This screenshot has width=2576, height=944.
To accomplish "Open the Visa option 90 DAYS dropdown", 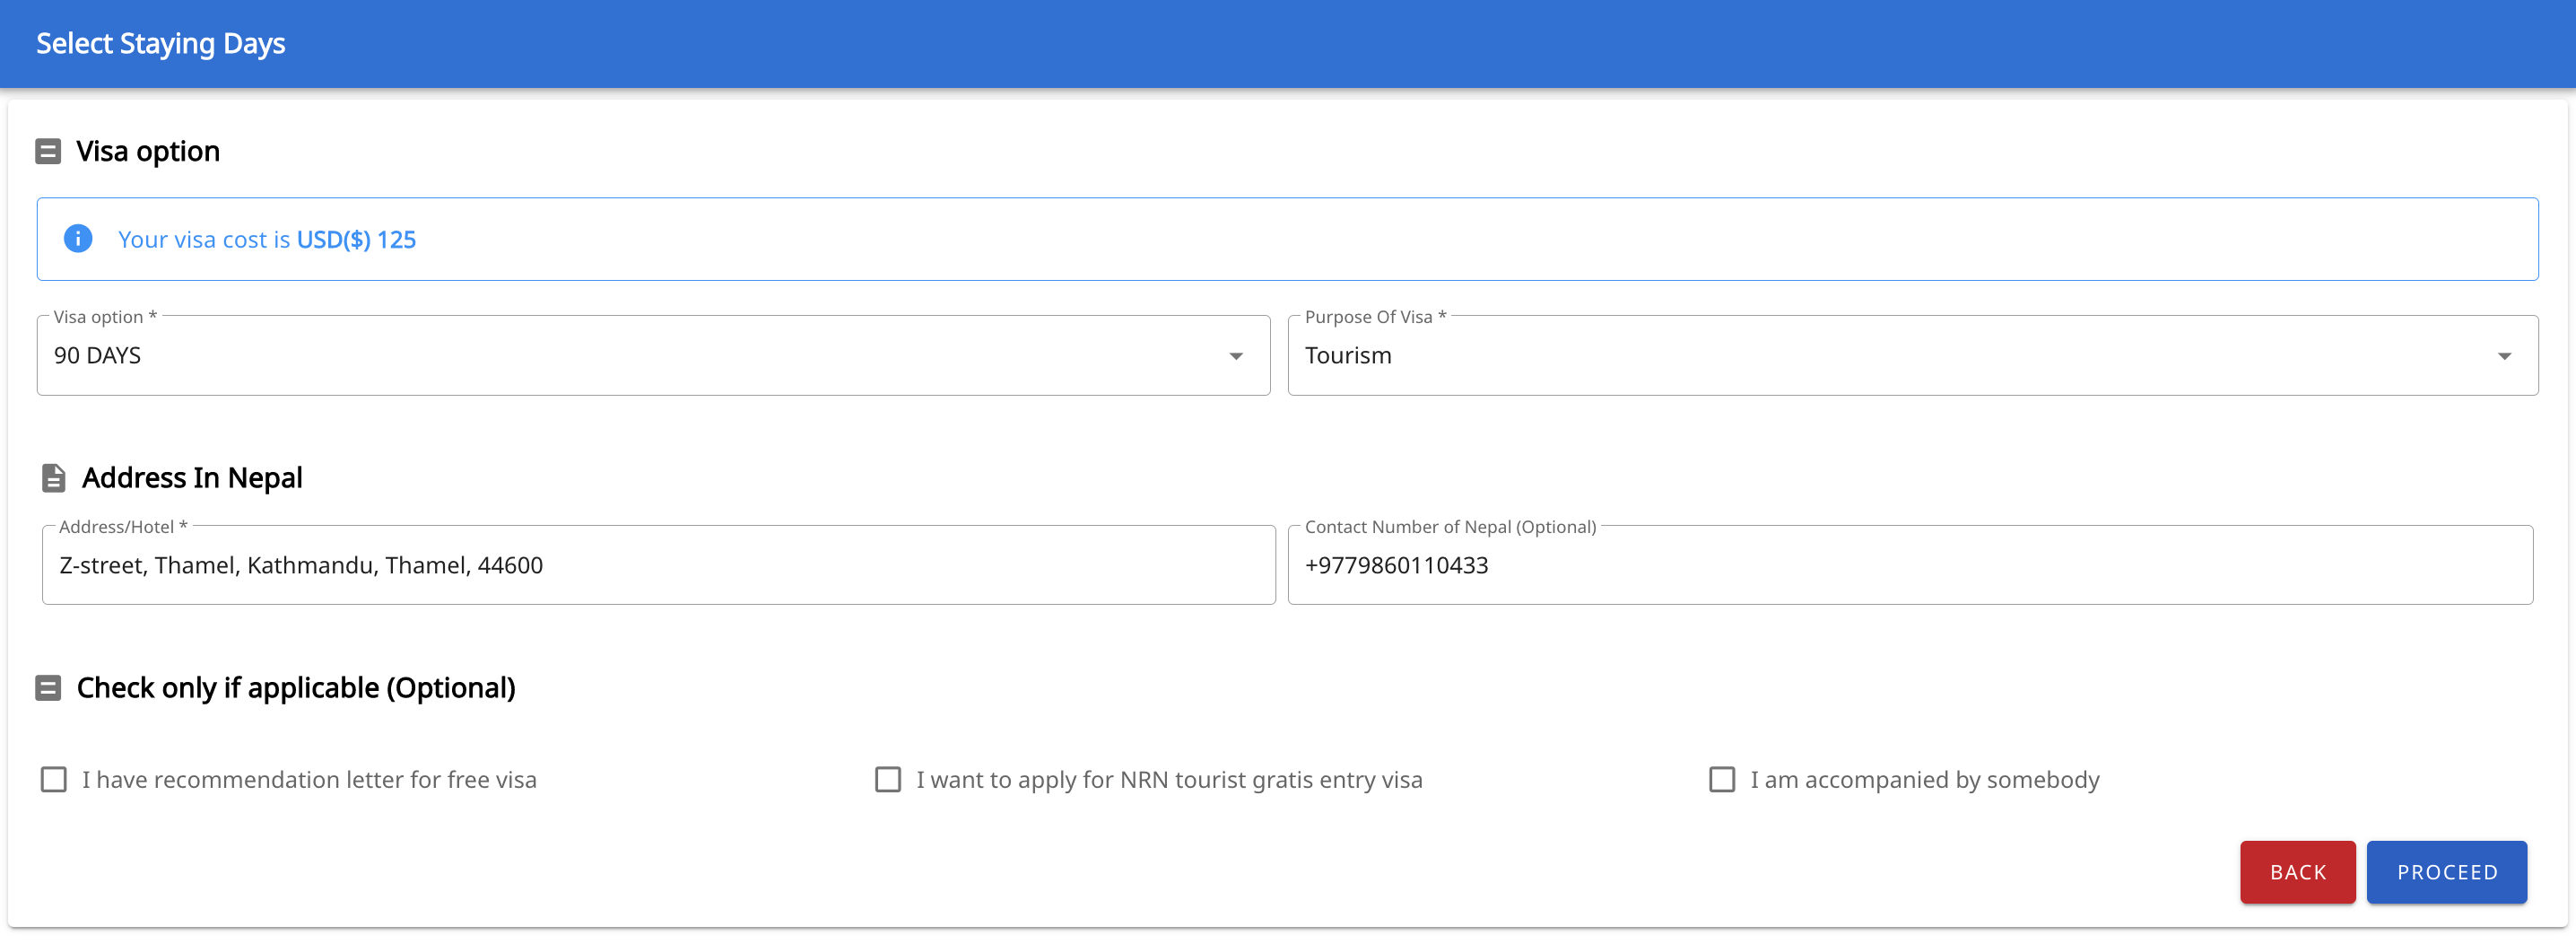I will click(640, 356).
